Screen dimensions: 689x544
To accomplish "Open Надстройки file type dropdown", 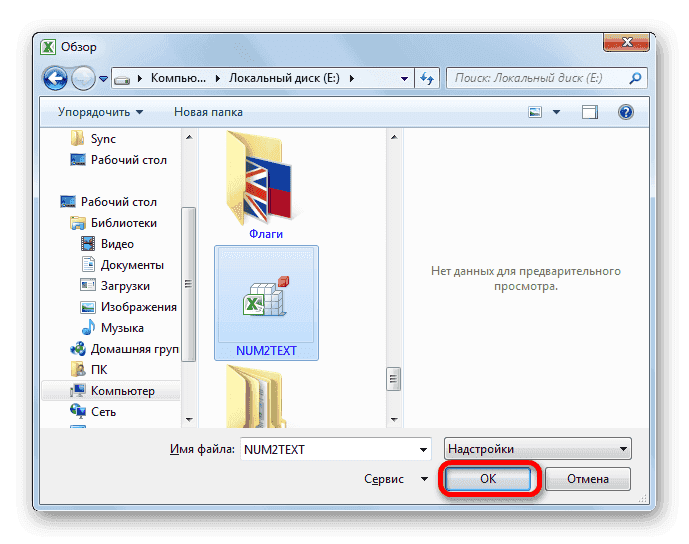I will point(538,449).
